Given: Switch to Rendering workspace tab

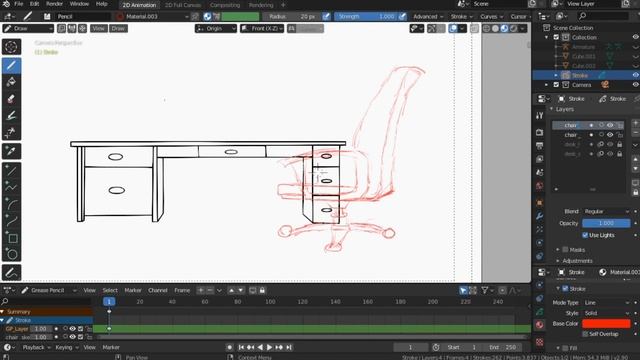Looking at the screenshot, I should [x=261, y=5].
